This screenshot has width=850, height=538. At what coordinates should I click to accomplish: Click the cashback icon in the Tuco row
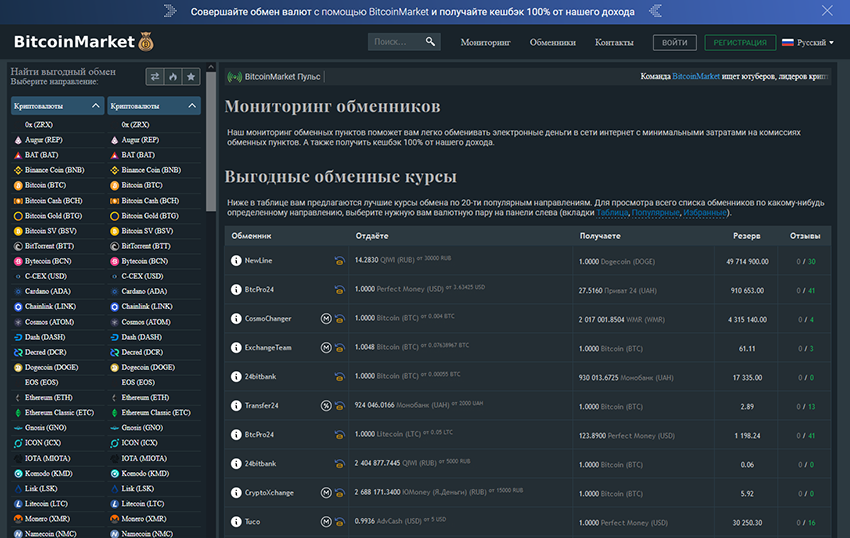pyautogui.click(x=340, y=522)
